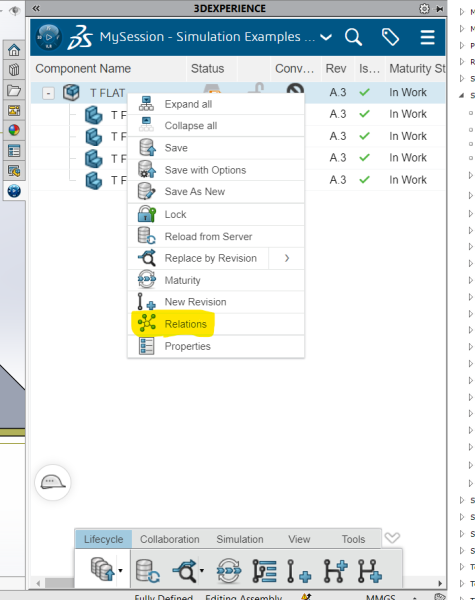Viewport: 475px width, 600px height.
Task: Choose Replace by Revision in context menu
Action: click(198, 258)
